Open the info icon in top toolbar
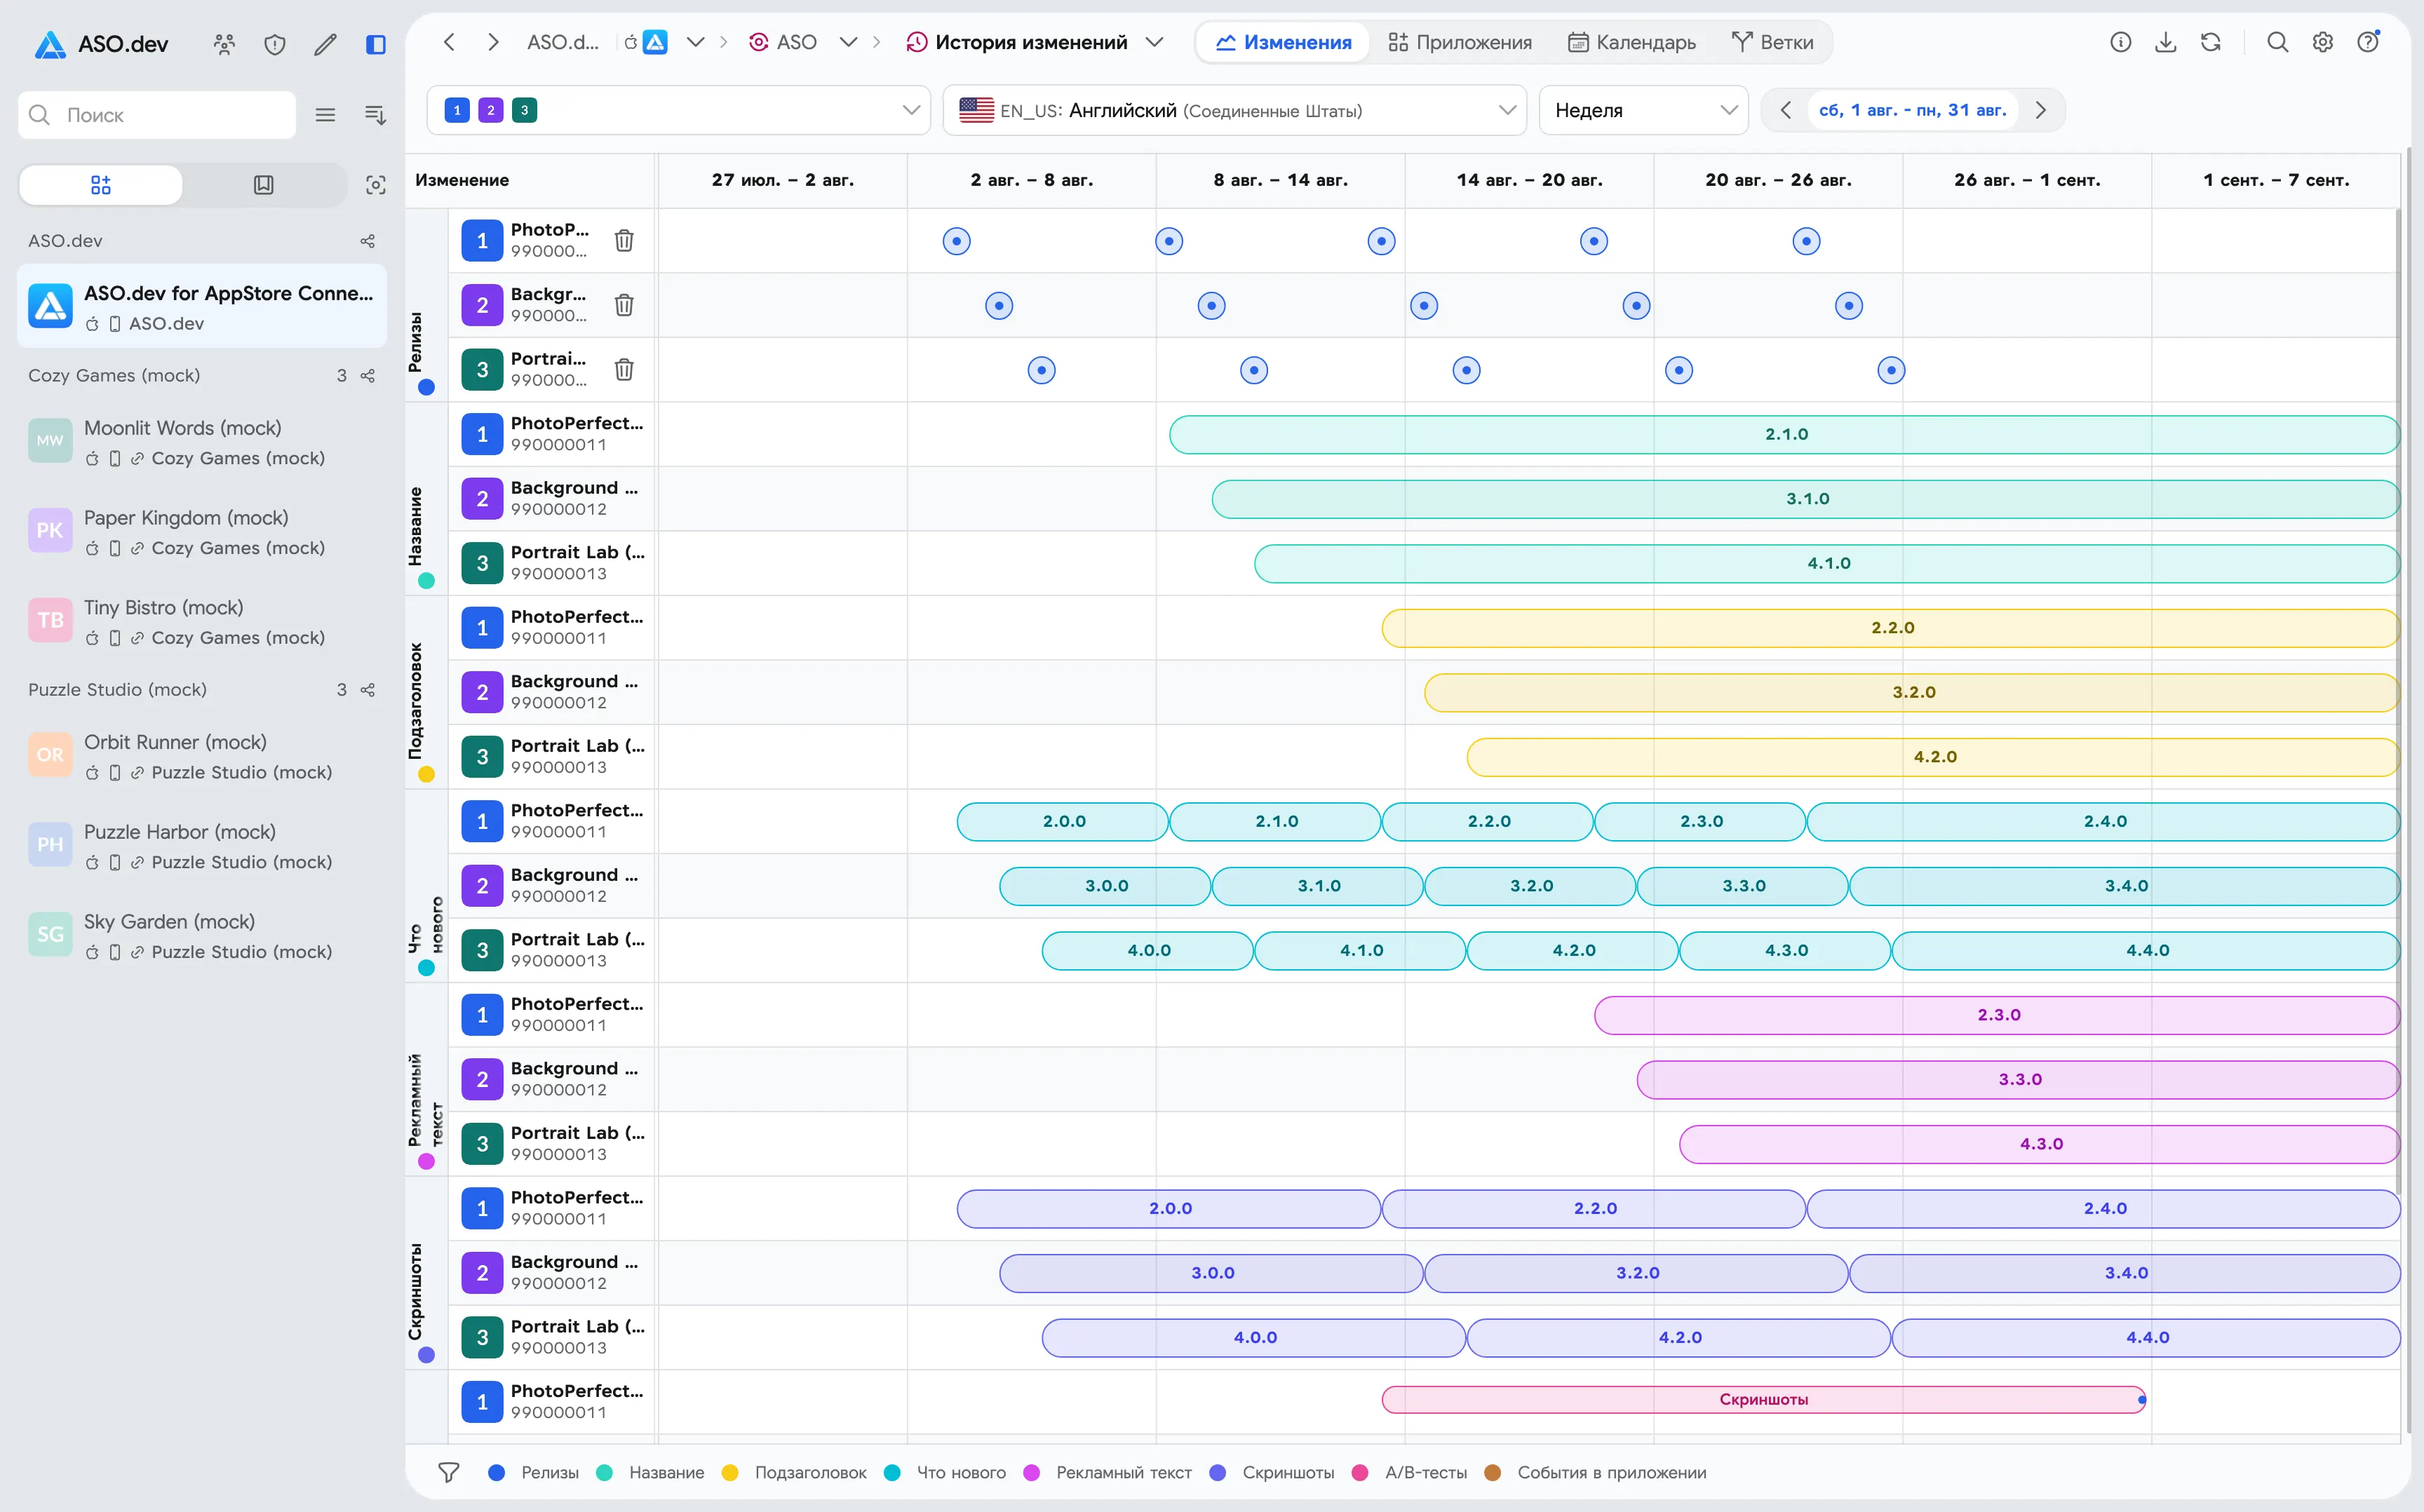Viewport: 2424px width, 1512px height. coord(2120,42)
